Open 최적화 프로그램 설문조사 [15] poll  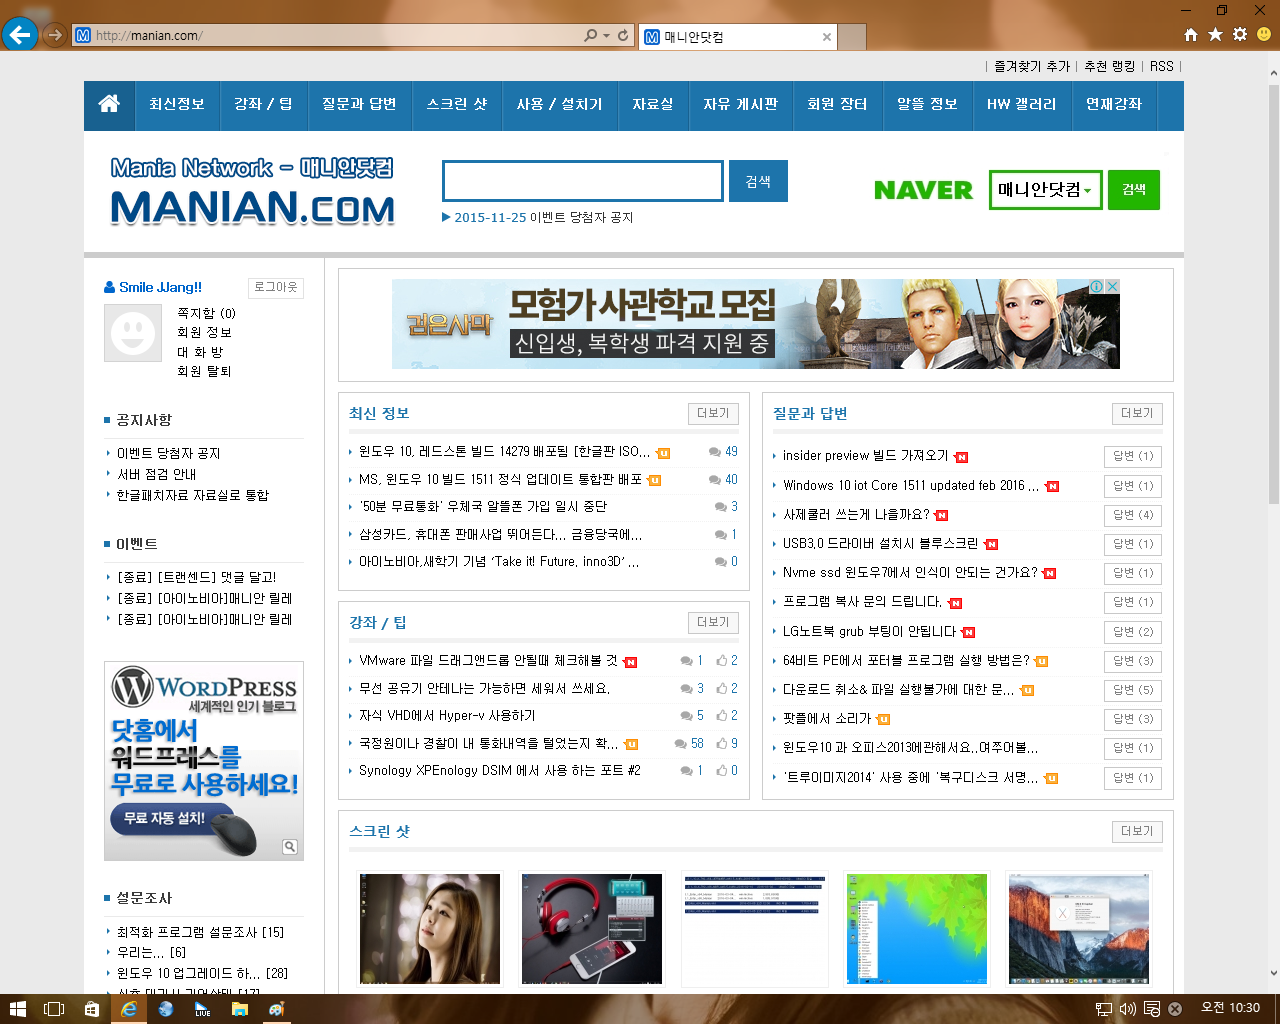click(200, 932)
